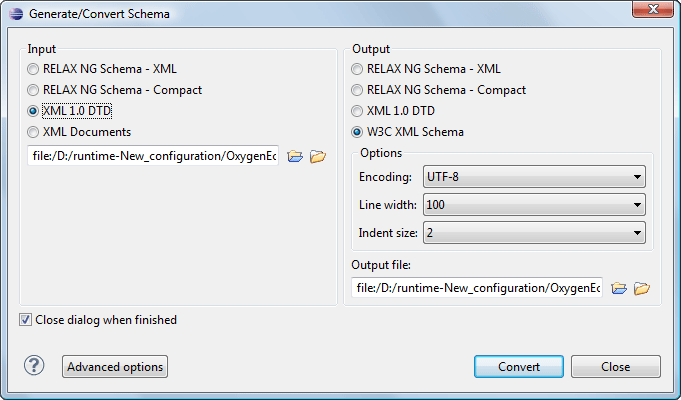Image resolution: width=681 pixels, height=400 pixels.
Task: Select input RELAX NG Schema - Compact
Action: tap(35, 90)
